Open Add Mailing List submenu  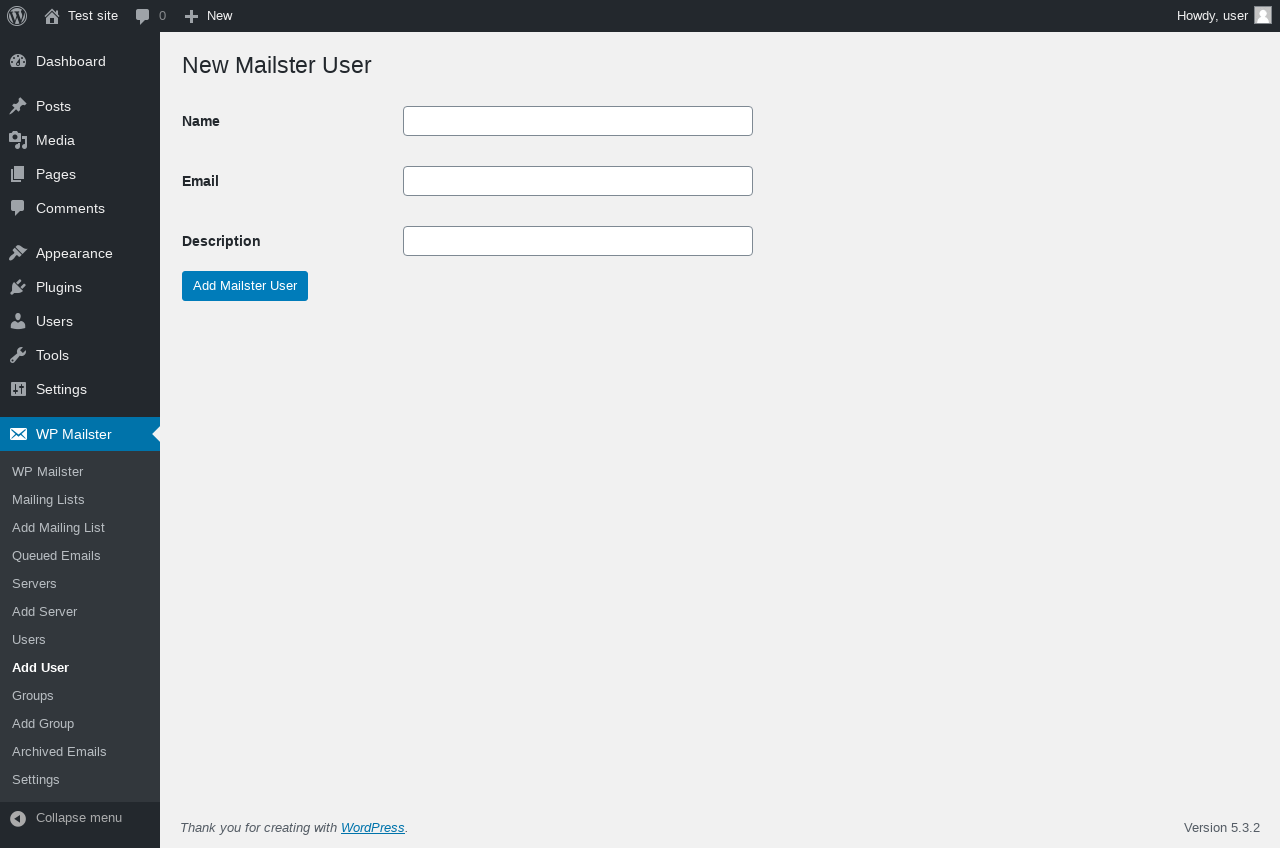pyautogui.click(x=58, y=527)
